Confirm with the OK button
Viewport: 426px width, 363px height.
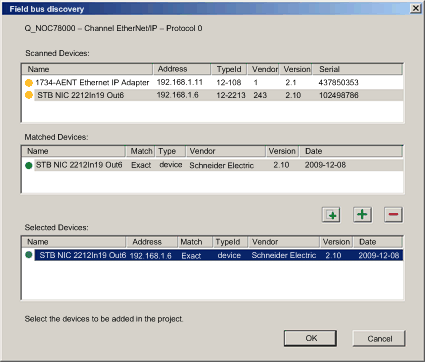point(310,338)
